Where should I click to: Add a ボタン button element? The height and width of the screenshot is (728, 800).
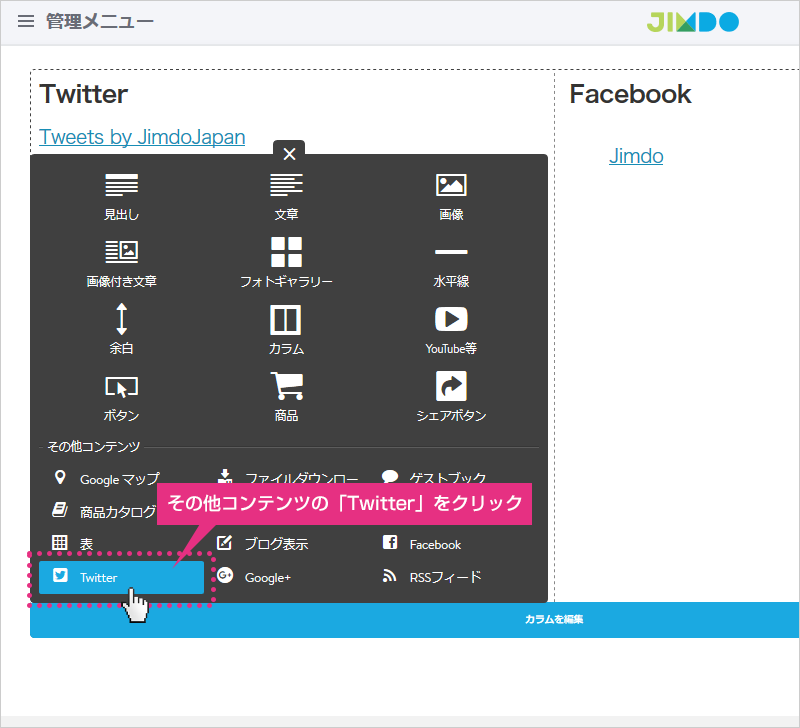[121, 399]
